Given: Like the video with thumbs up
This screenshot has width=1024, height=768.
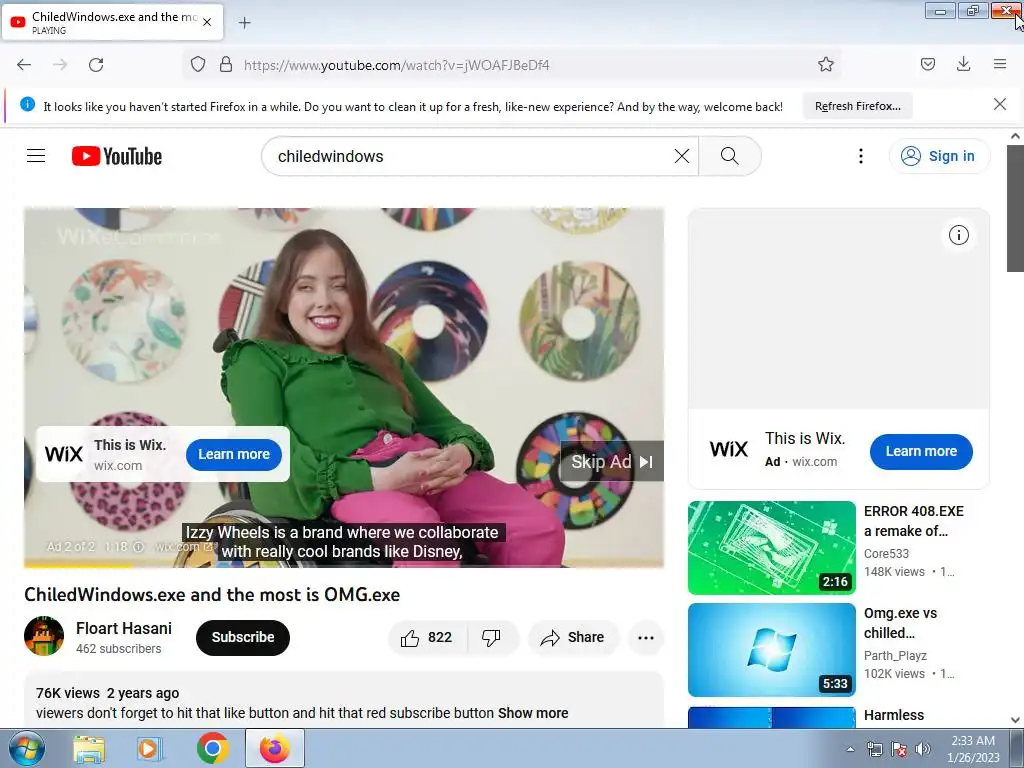Looking at the screenshot, I should coord(427,637).
